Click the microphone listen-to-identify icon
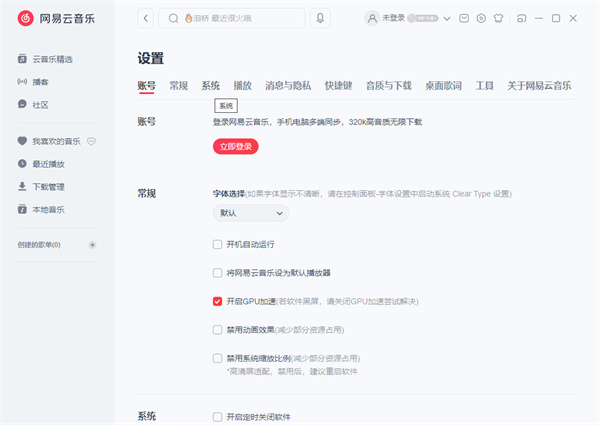Screen dimensions: 600x425 tap(320, 18)
